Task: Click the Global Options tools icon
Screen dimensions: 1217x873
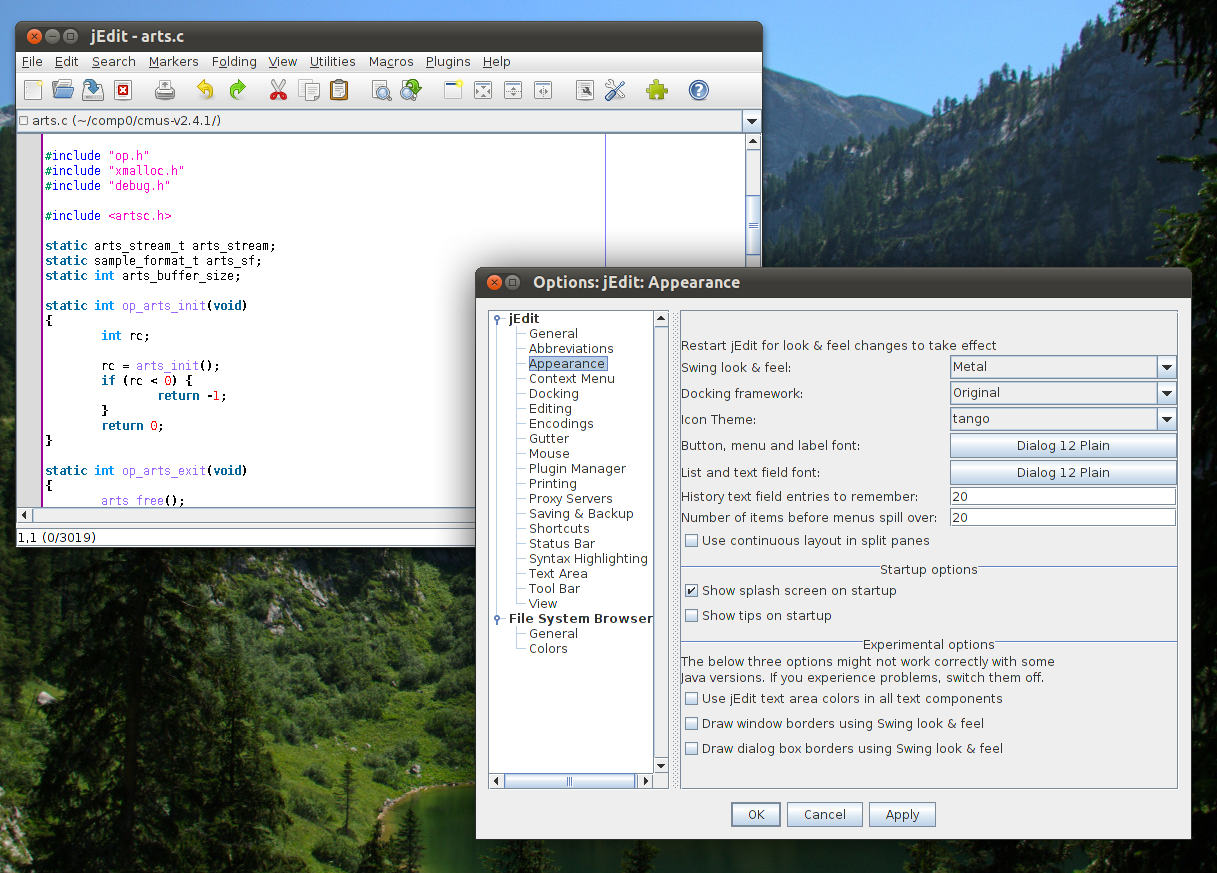Action: point(615,90)
